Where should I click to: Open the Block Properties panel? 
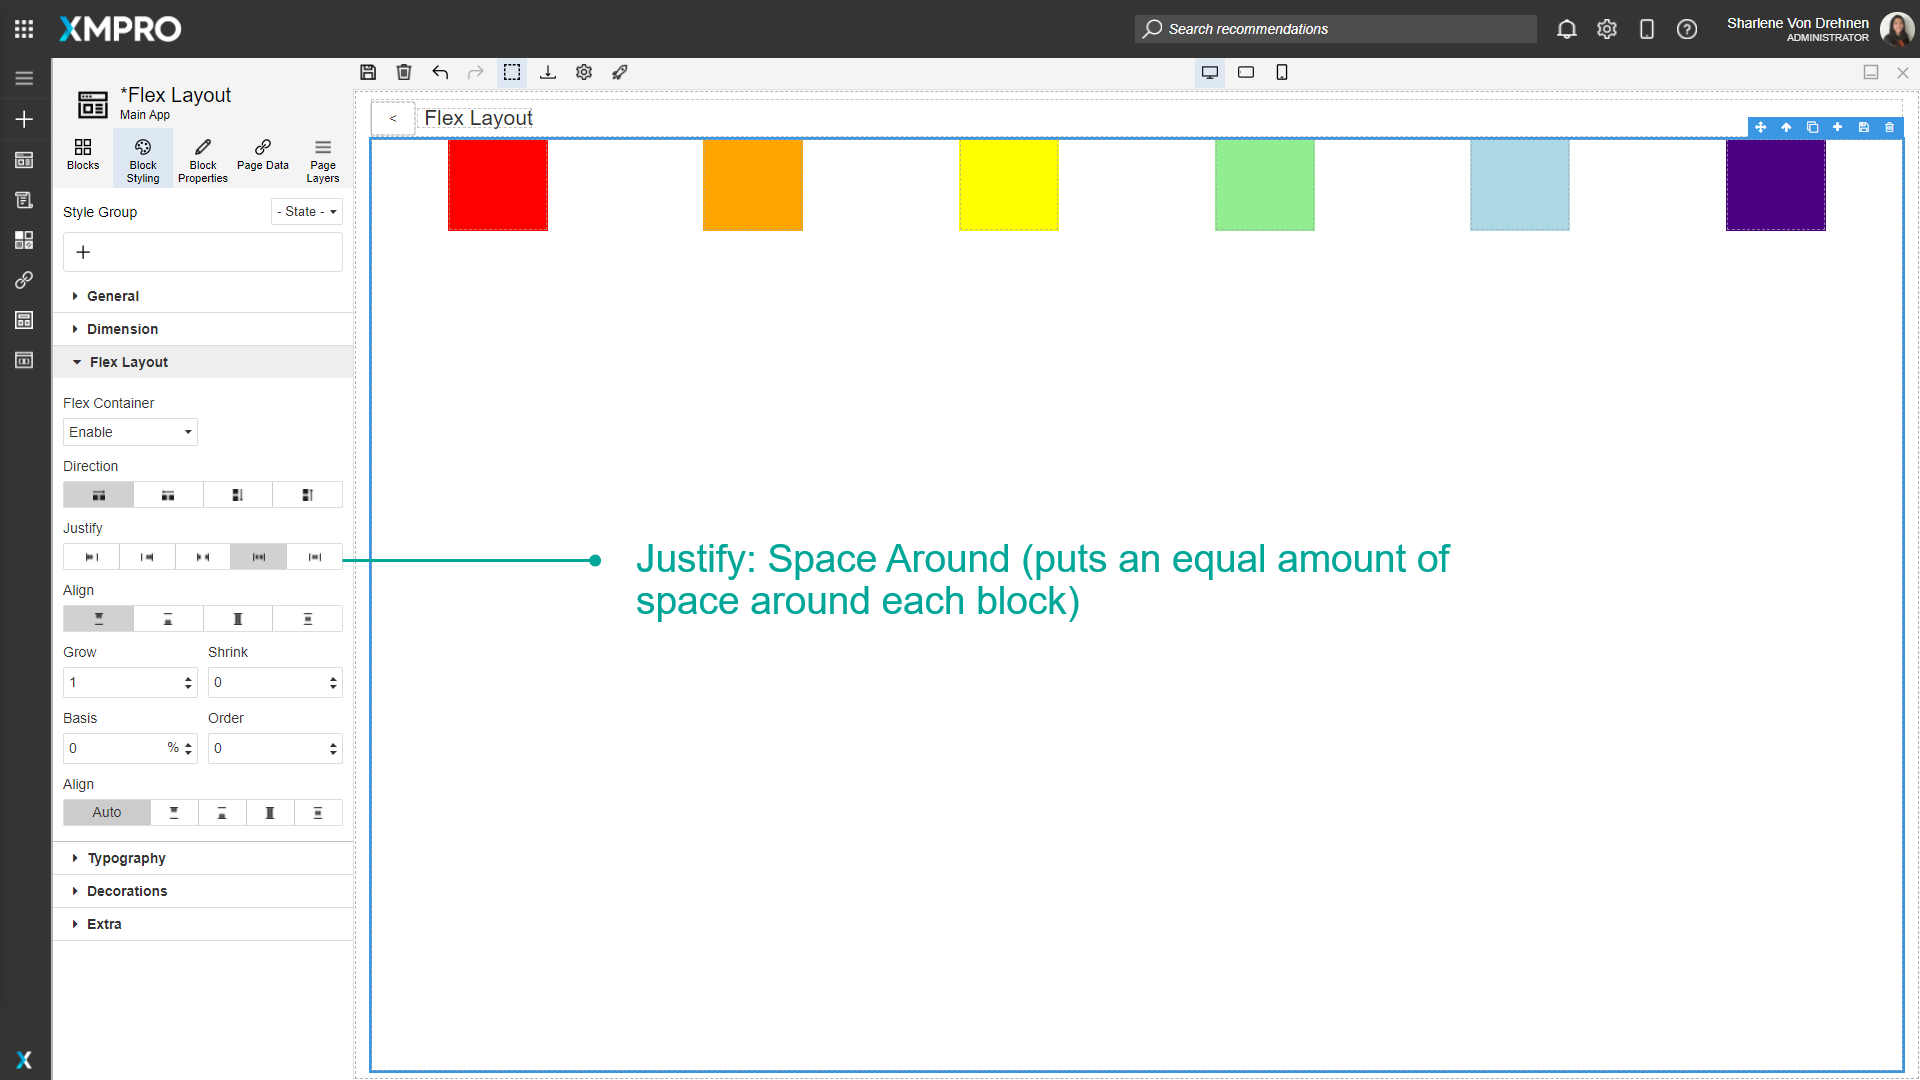point(202,158)
